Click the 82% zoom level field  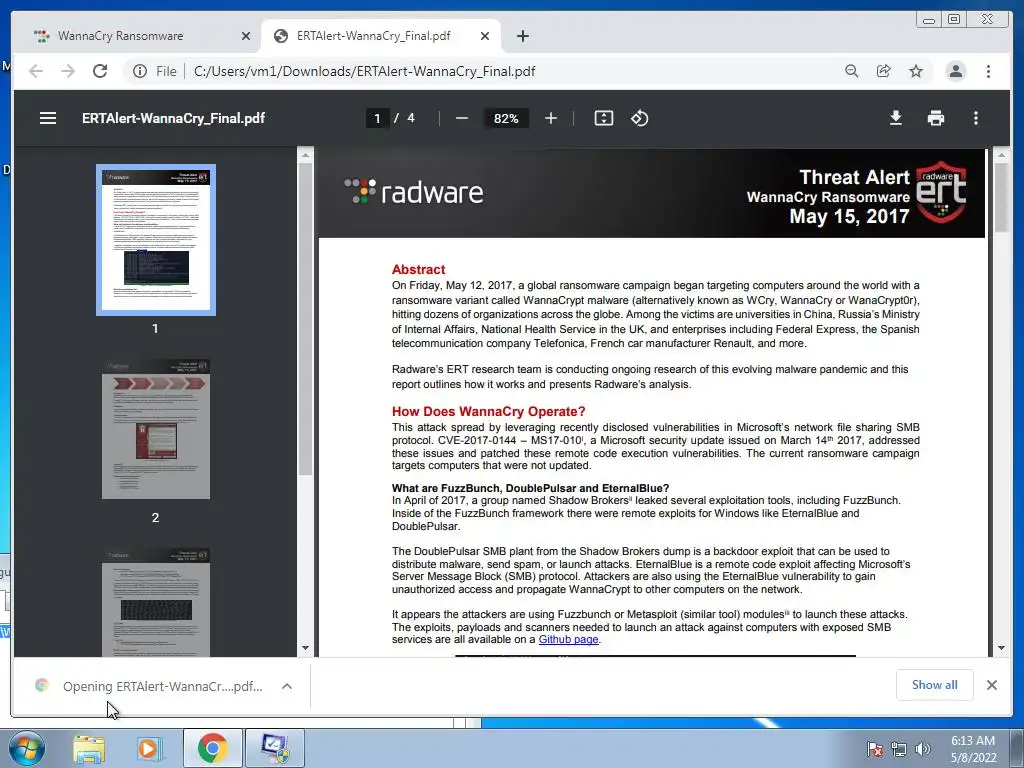click(x=506, y=118)
